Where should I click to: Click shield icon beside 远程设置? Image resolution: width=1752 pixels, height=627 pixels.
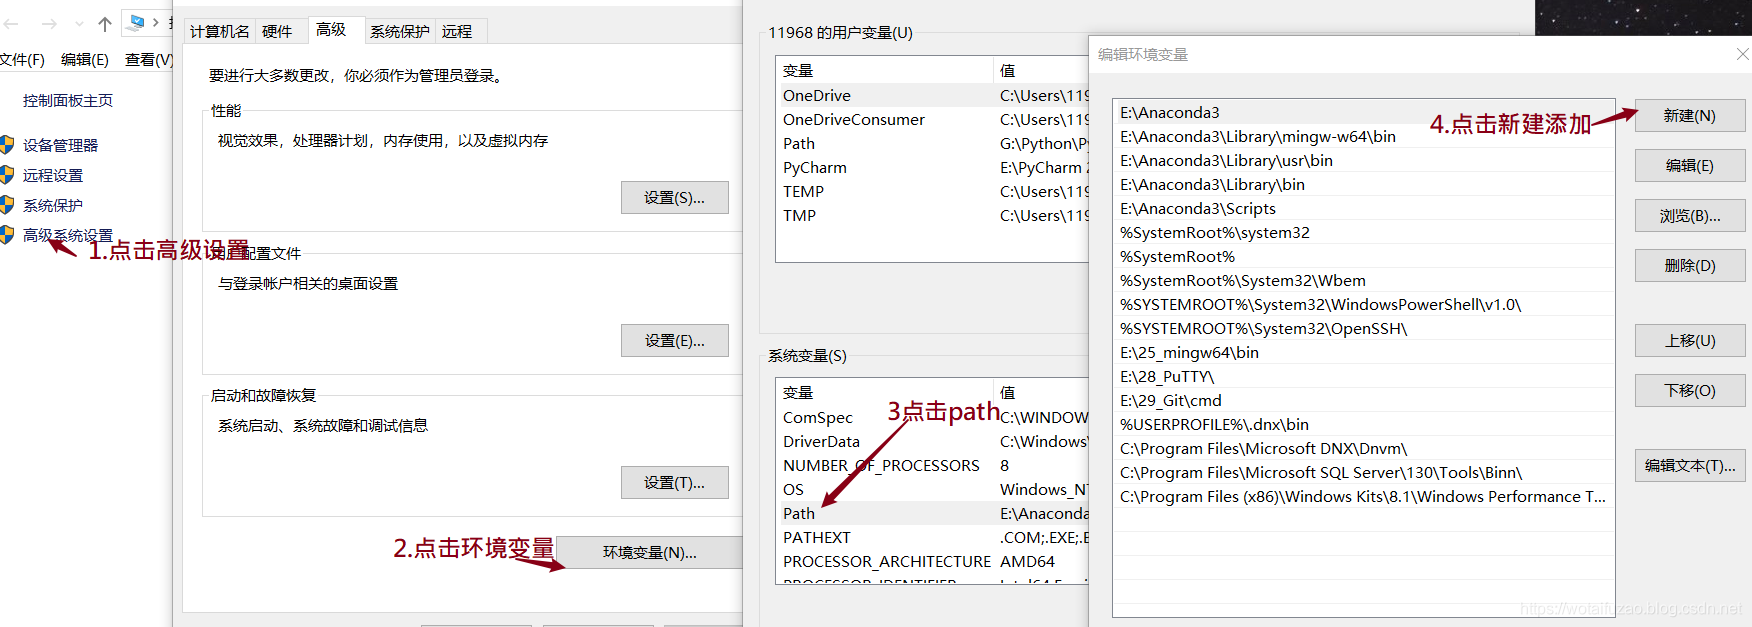click(7, 175)
